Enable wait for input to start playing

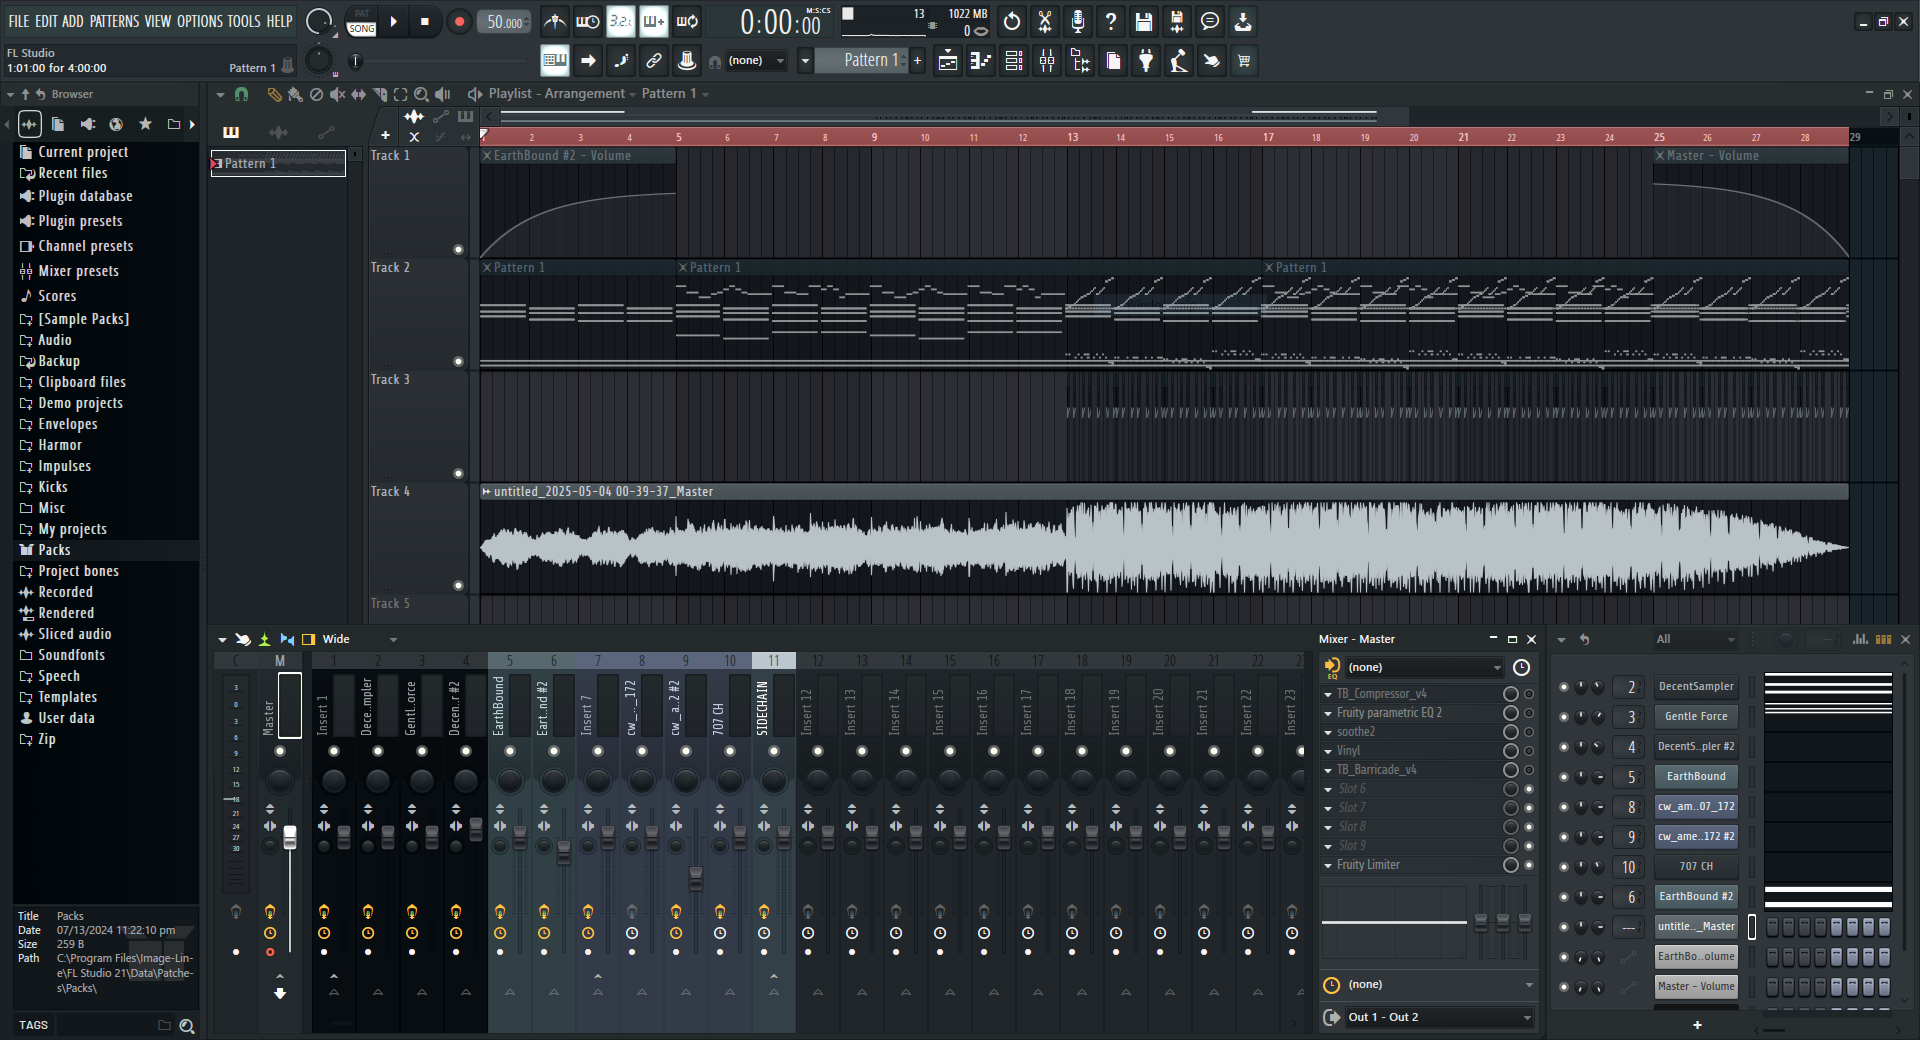(588, 21)
